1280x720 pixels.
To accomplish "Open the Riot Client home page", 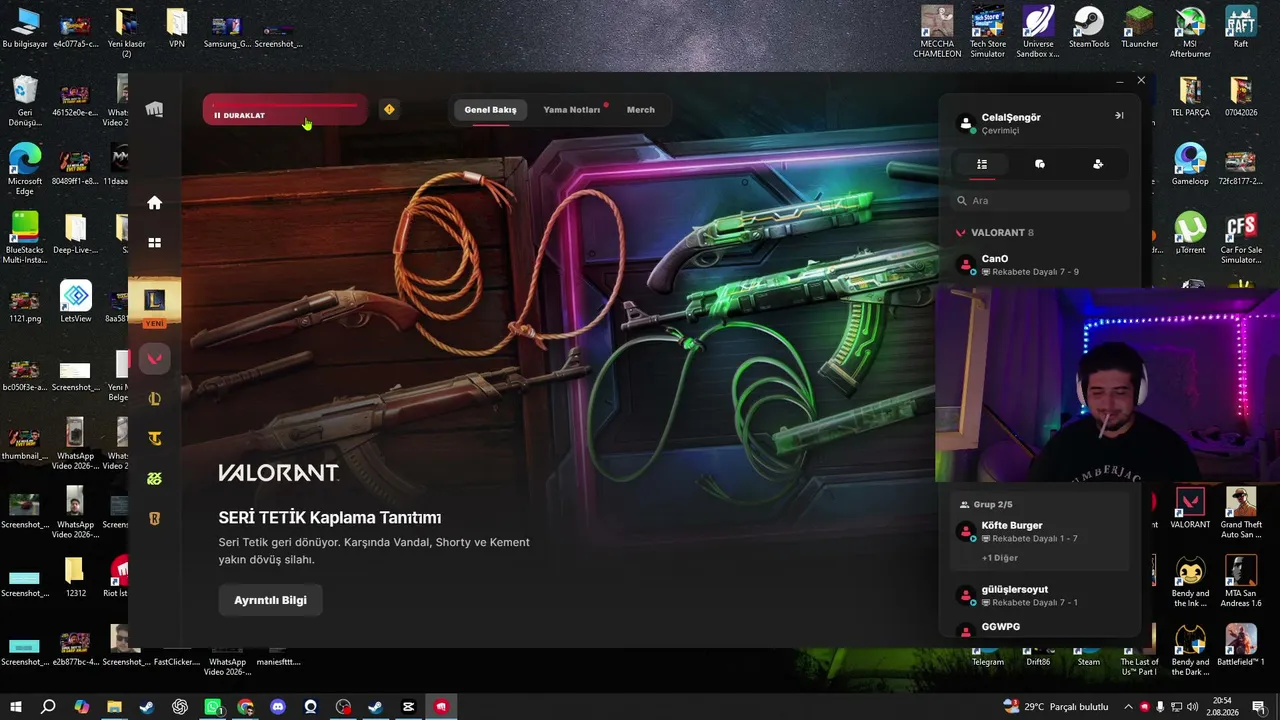I will click(x=154, y=203).
